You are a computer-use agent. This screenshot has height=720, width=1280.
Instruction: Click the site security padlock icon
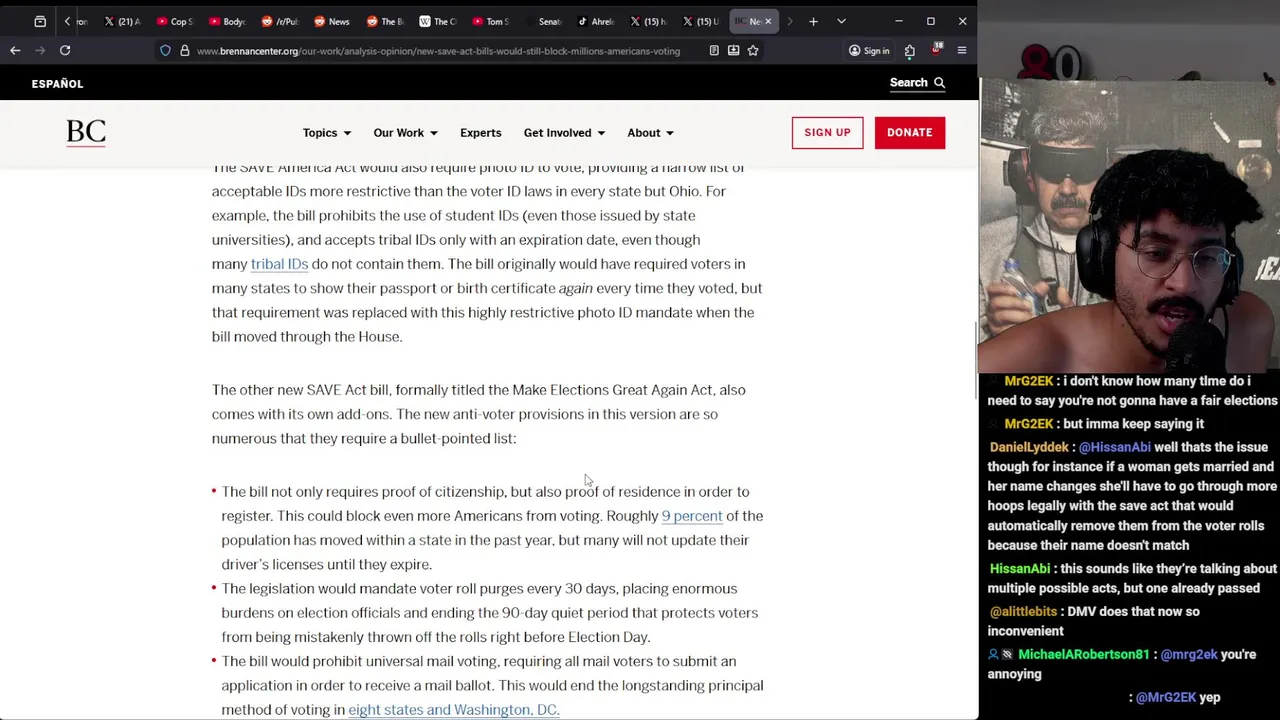click(x=185, y=51)
